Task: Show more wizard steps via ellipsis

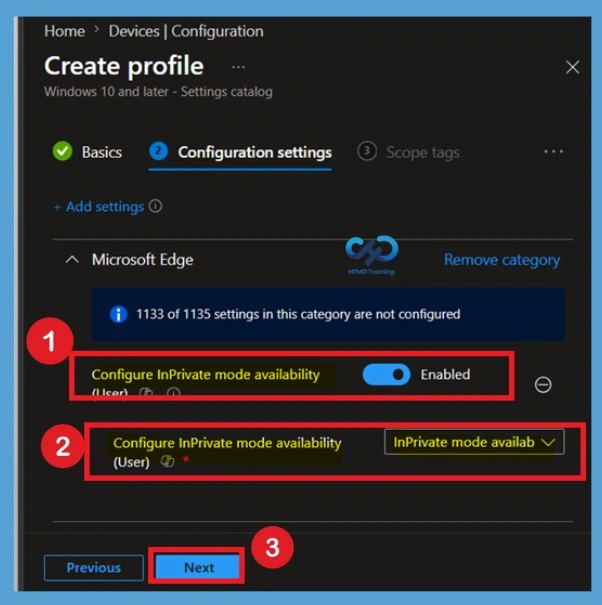Action: click(x=553, y=151)
